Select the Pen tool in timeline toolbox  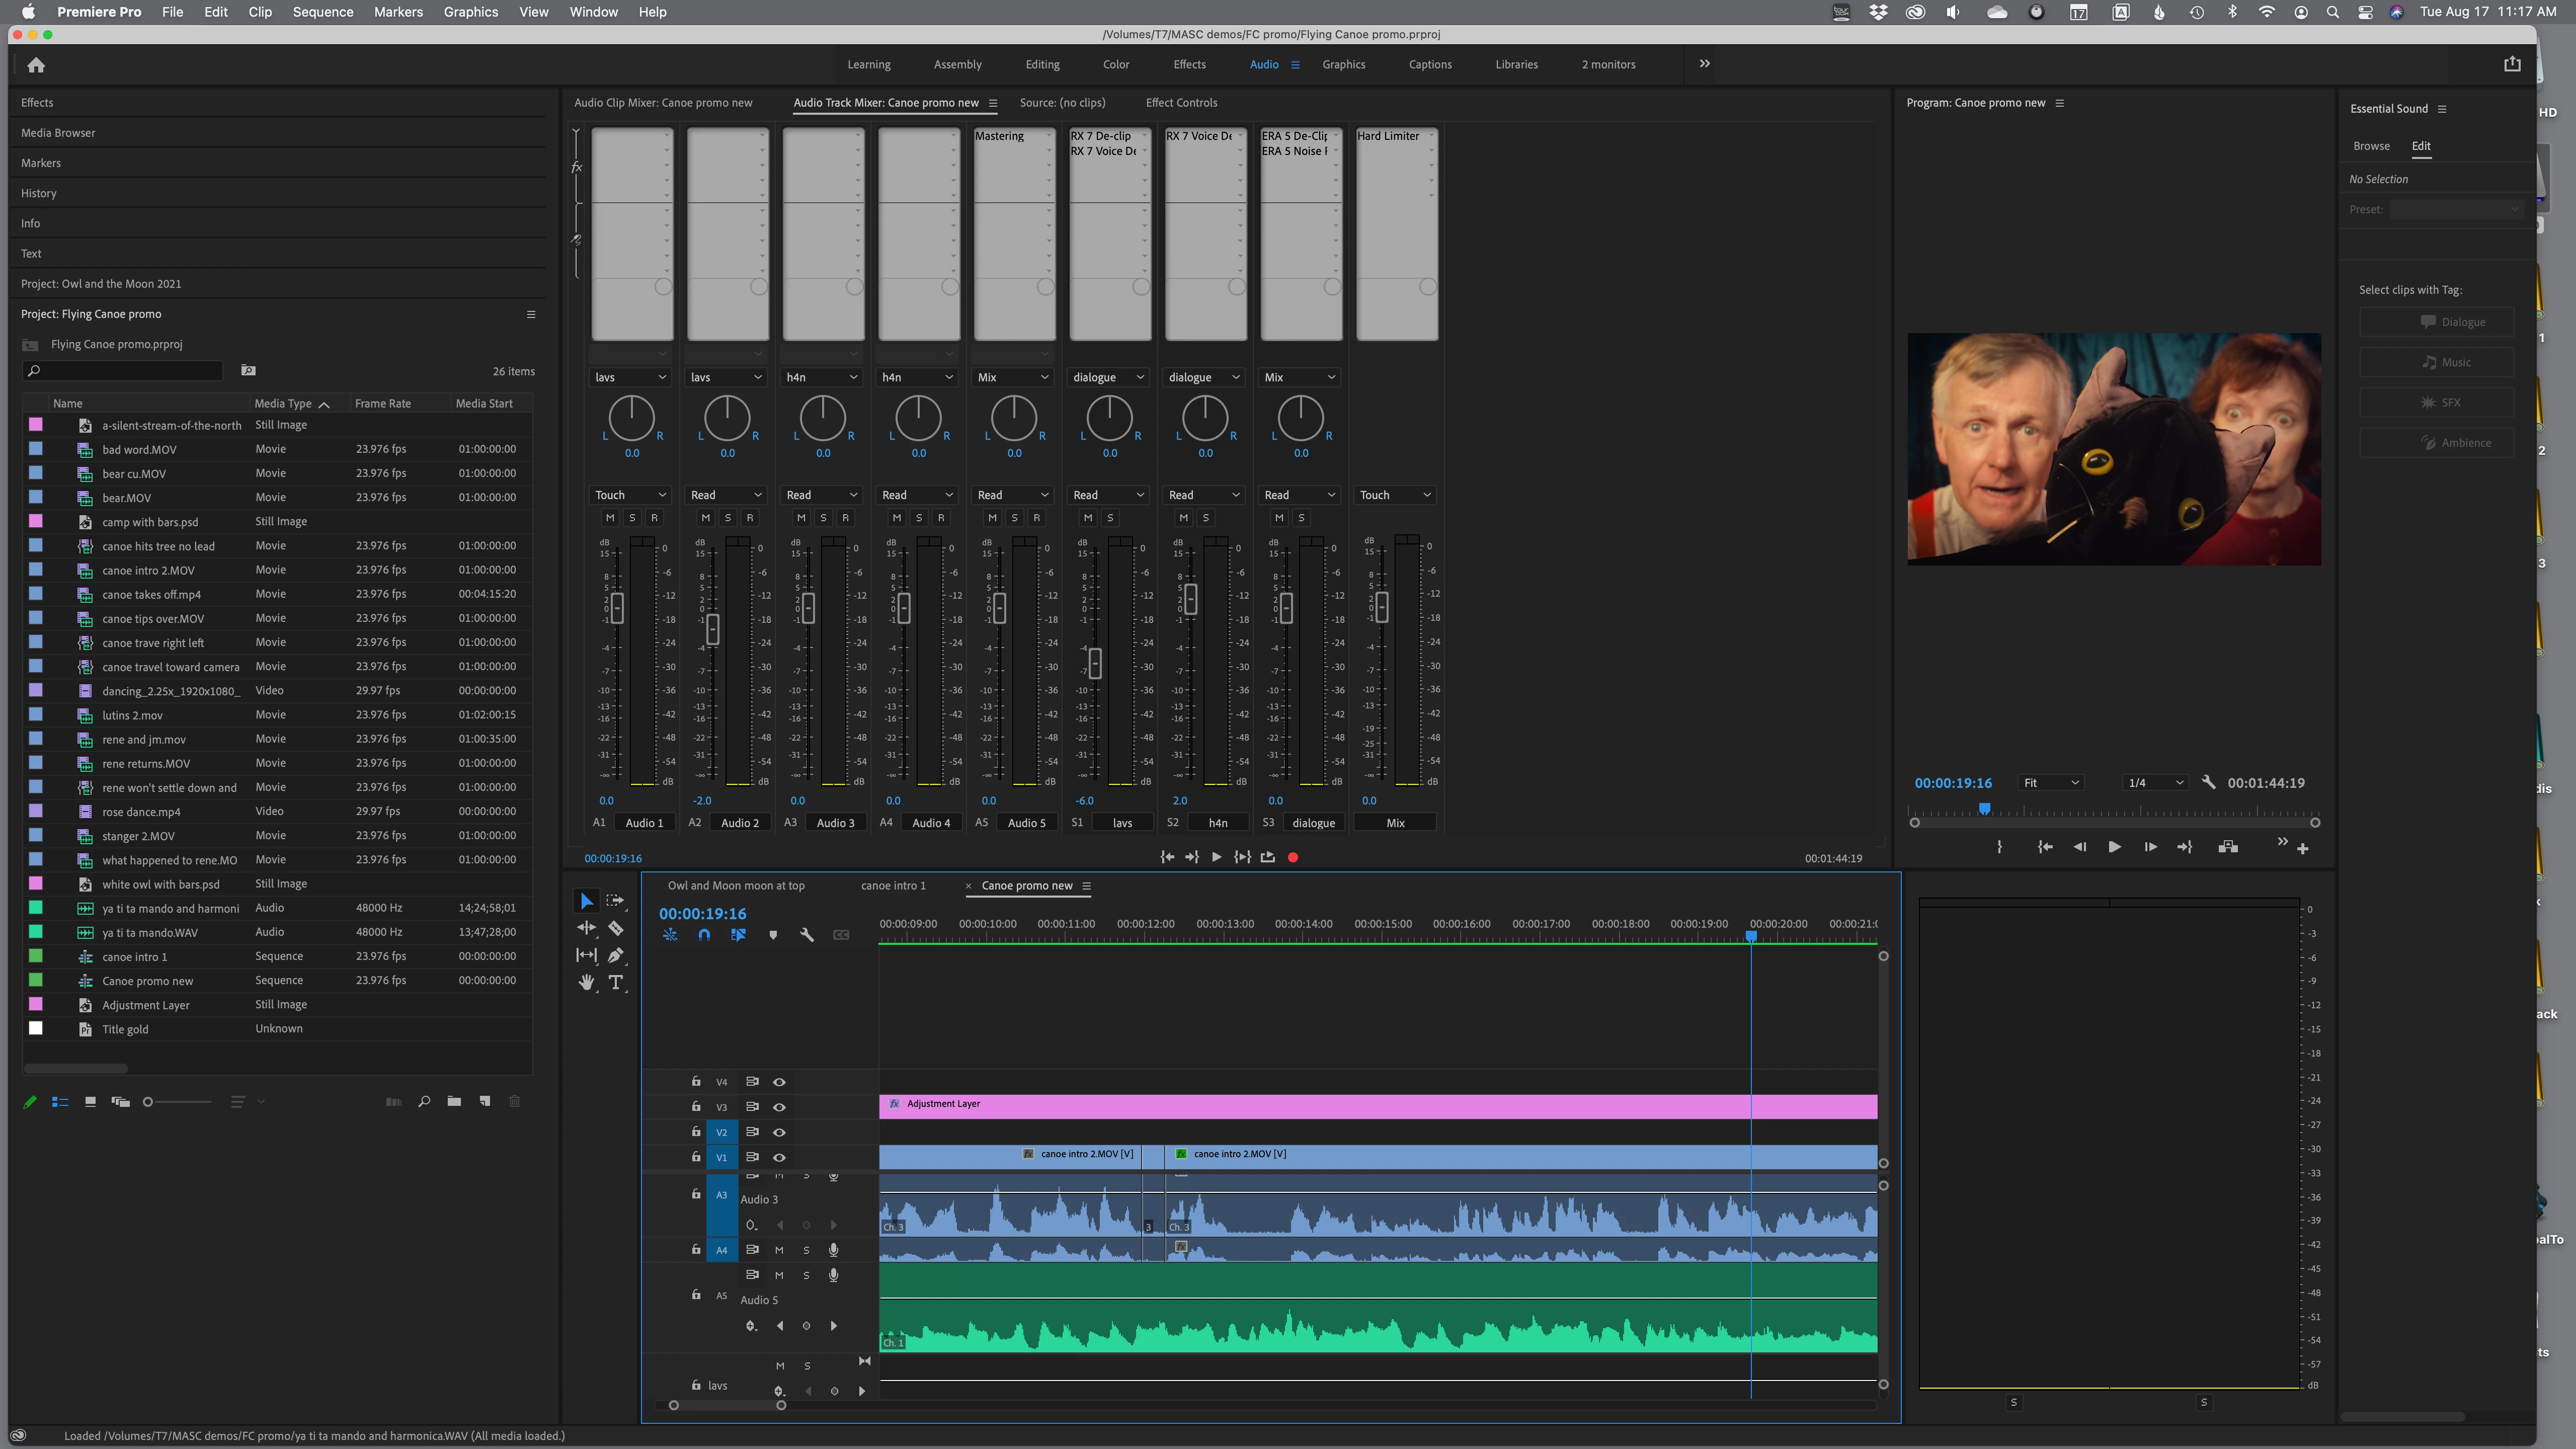[x=616, y=955]
